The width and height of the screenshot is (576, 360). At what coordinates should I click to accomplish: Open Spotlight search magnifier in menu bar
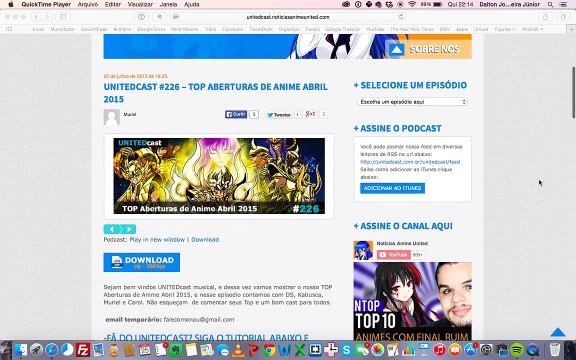click(x=550, y=4)
